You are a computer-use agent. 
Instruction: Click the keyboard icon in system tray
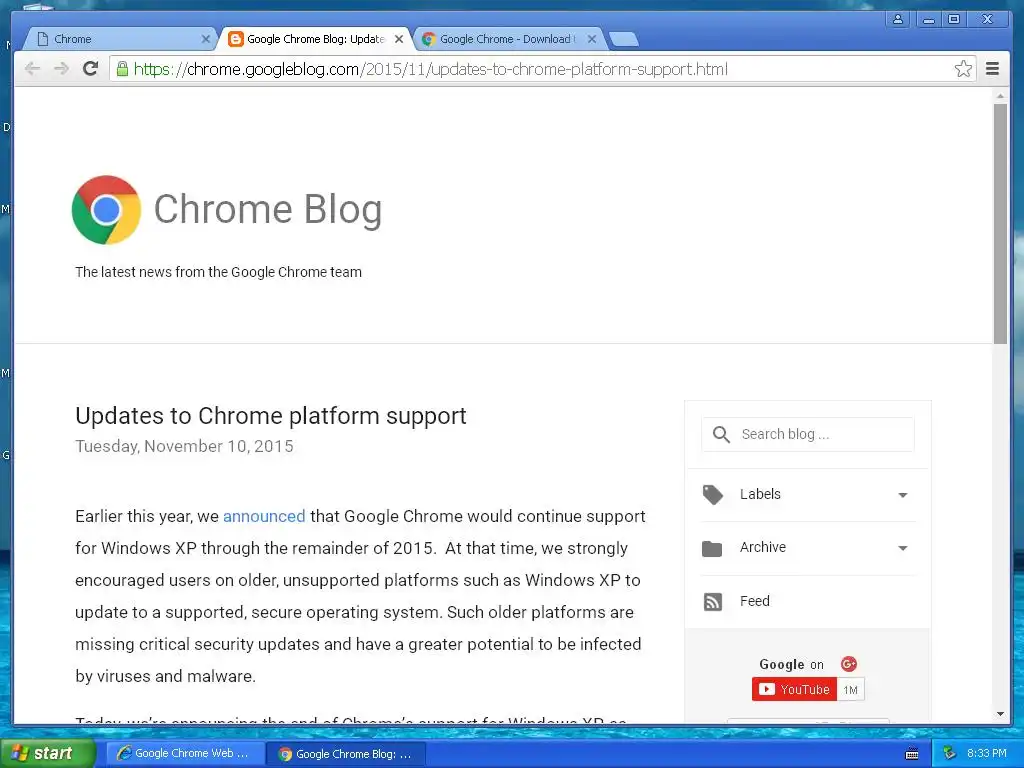912,754
